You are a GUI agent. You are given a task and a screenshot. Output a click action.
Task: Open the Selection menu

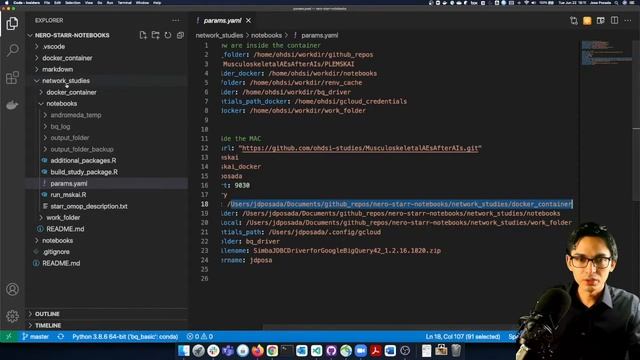click(x=73, y=3)
